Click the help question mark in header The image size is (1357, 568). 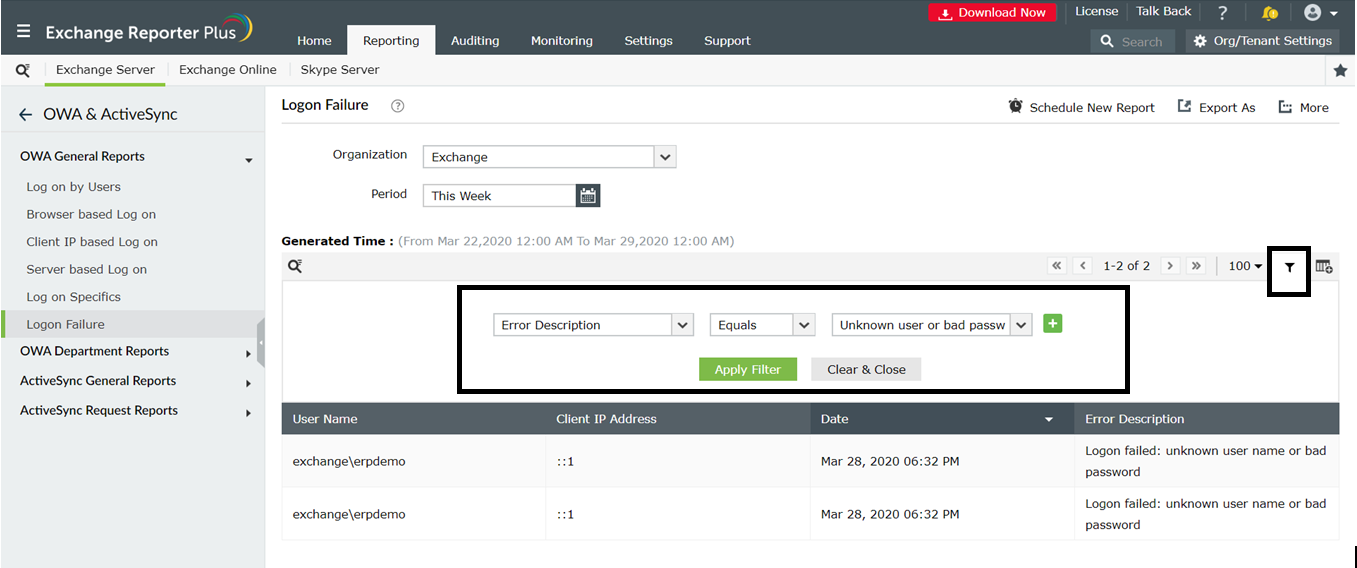pyautogui.click(x=1223, y=13)
